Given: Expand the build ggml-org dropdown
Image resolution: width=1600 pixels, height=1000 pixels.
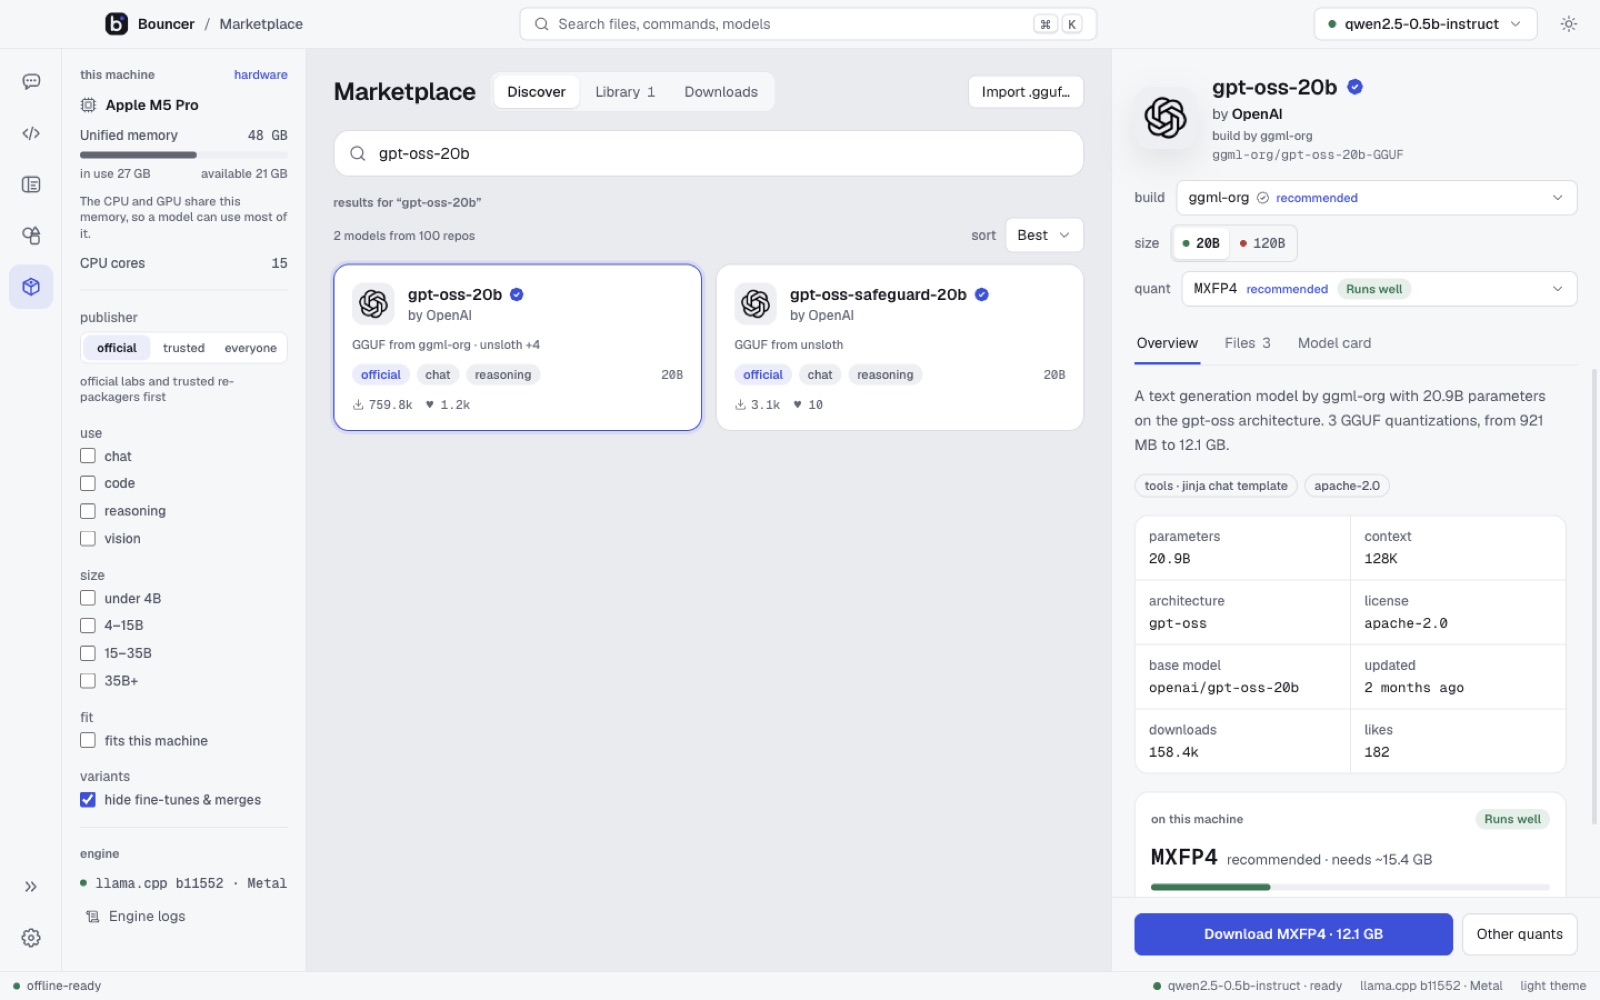Looking at the screenshot, I should (1376, 198).
